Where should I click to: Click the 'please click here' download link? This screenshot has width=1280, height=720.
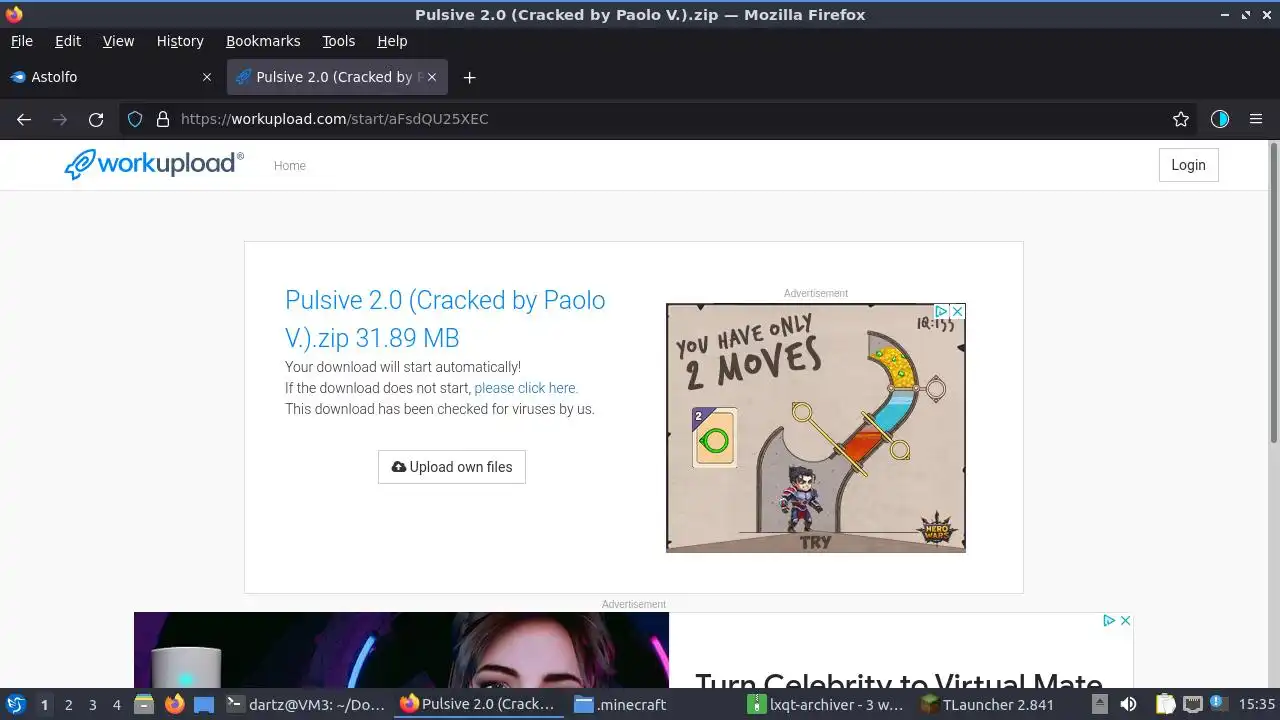pyautogui.click(x=526, y=388)
